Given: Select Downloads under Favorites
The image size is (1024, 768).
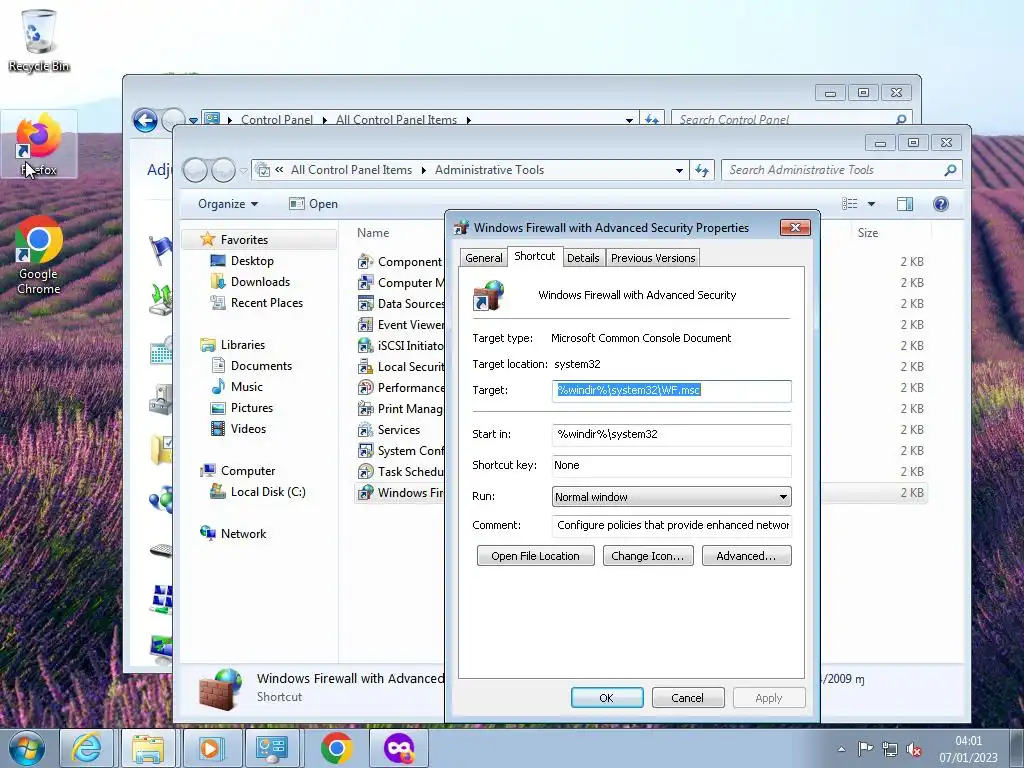Looking at the screenshot, I should [x=259, y=281].
